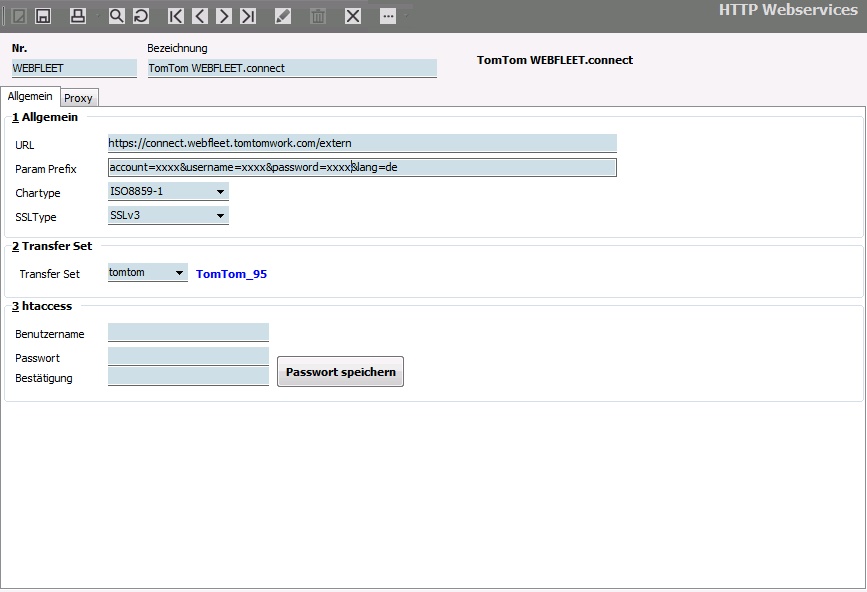This screenshot has width=867, height=592.
Task: Click the SSLType label
Action: tap(36, 217)
